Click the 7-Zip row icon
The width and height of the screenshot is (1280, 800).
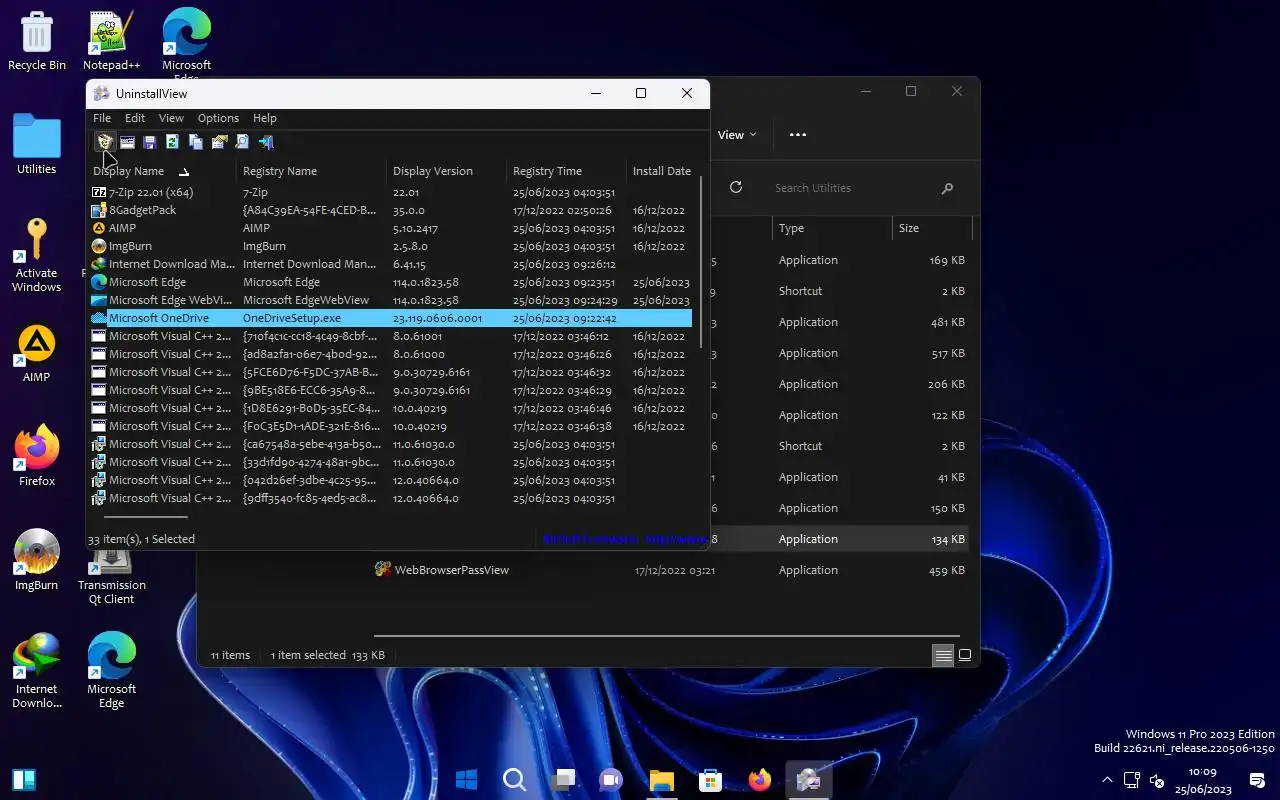pyautogui.click(x=98, y=192)
